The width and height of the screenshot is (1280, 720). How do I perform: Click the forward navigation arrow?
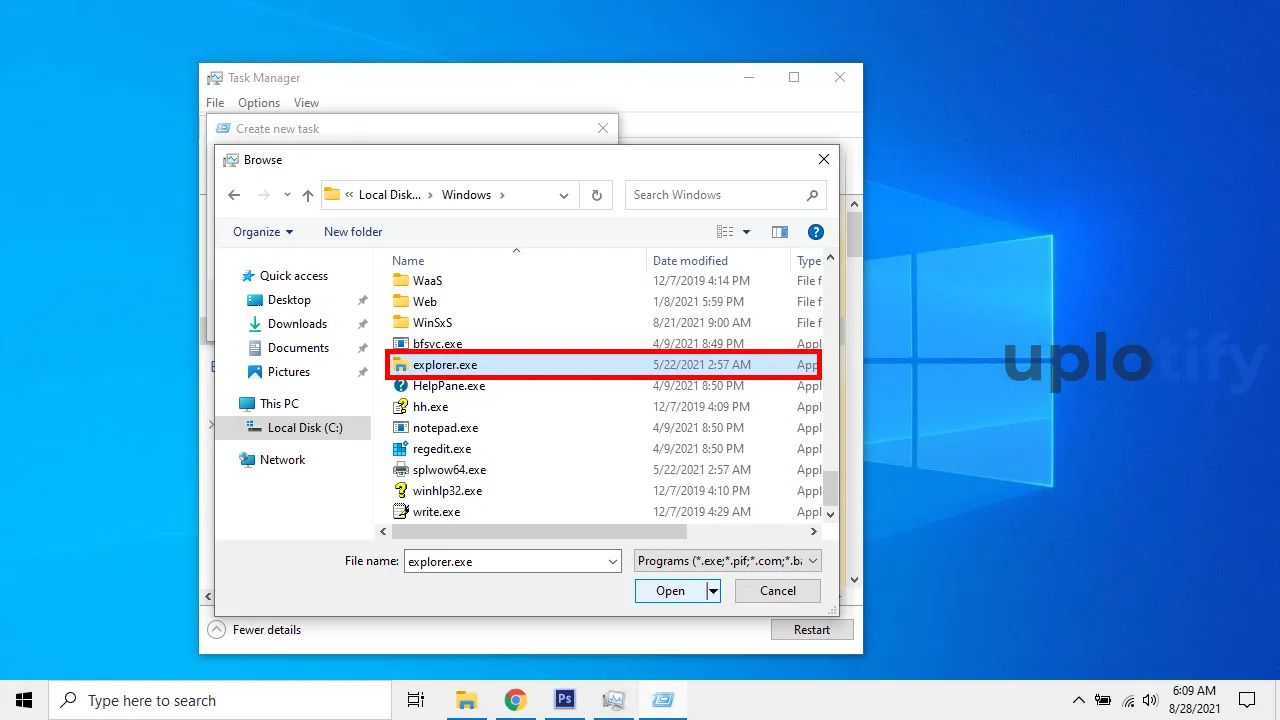[x=263, y=195]
